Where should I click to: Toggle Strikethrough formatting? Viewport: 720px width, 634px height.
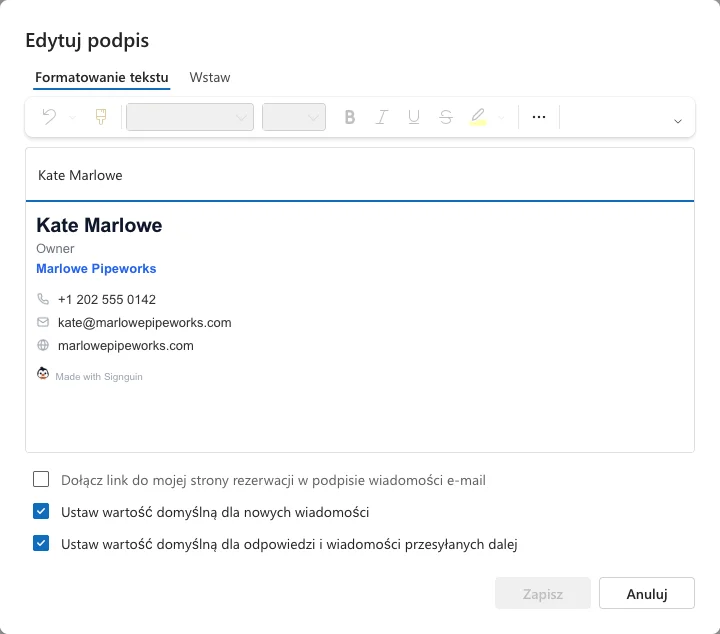click(x=445, y=117)
